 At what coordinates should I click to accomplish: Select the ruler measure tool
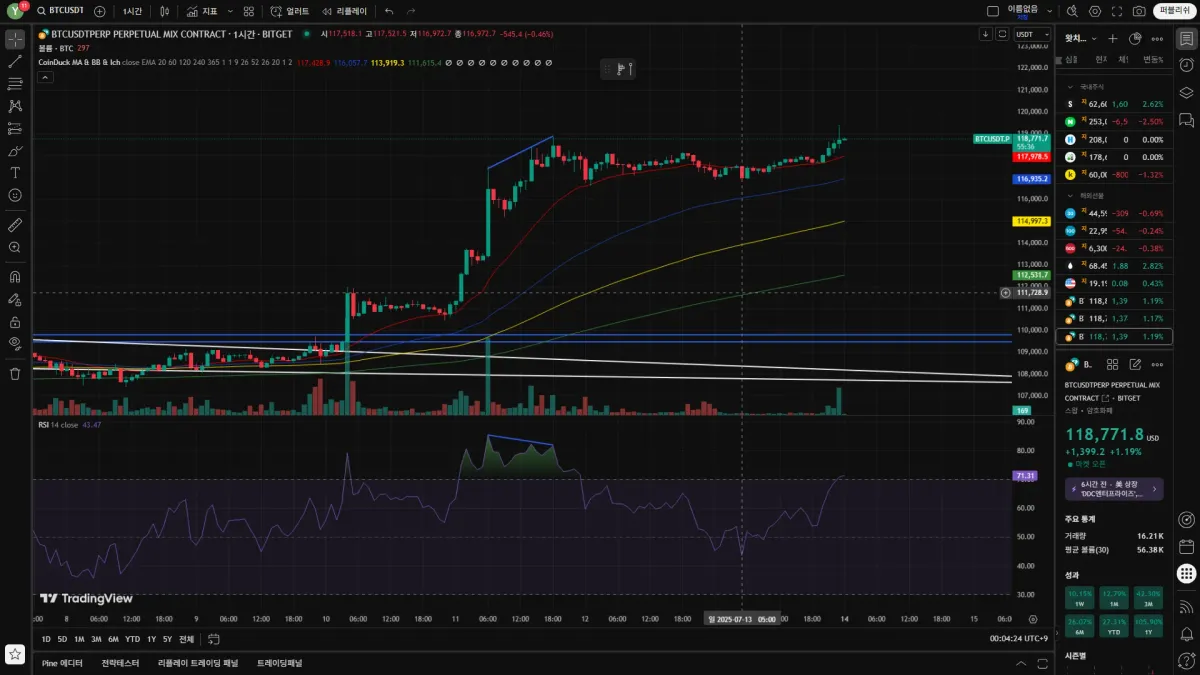pos(15,224)
